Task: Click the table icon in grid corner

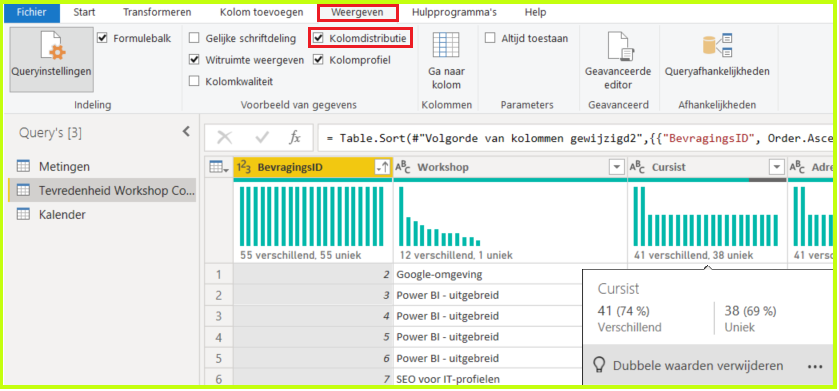Action: [219, 167]
